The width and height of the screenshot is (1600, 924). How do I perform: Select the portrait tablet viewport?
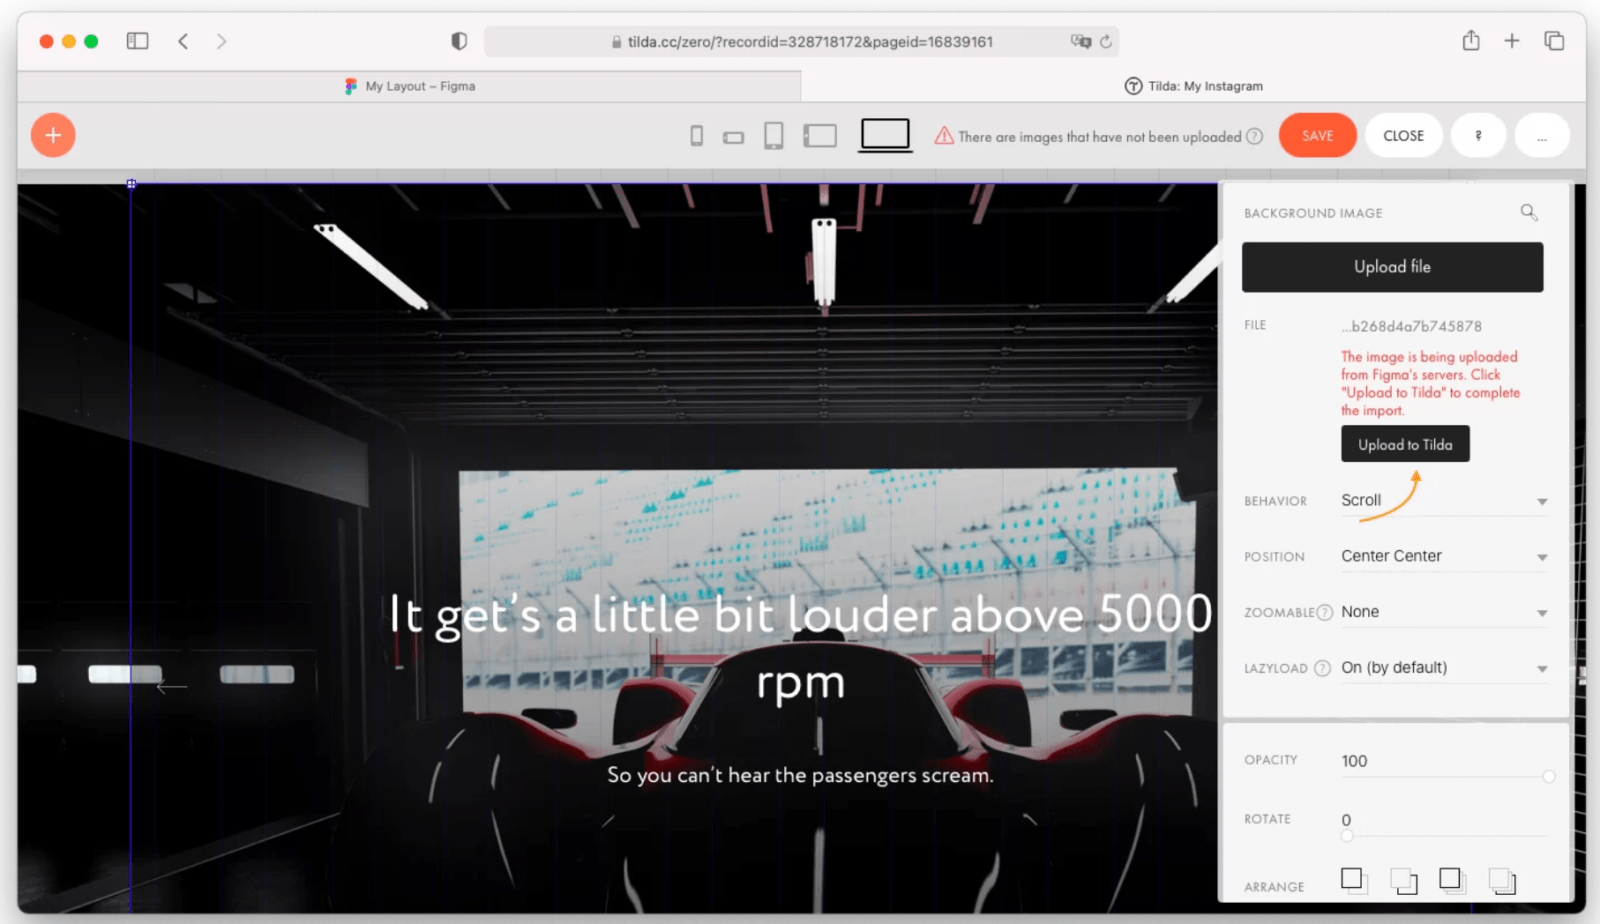pos(773,136)
